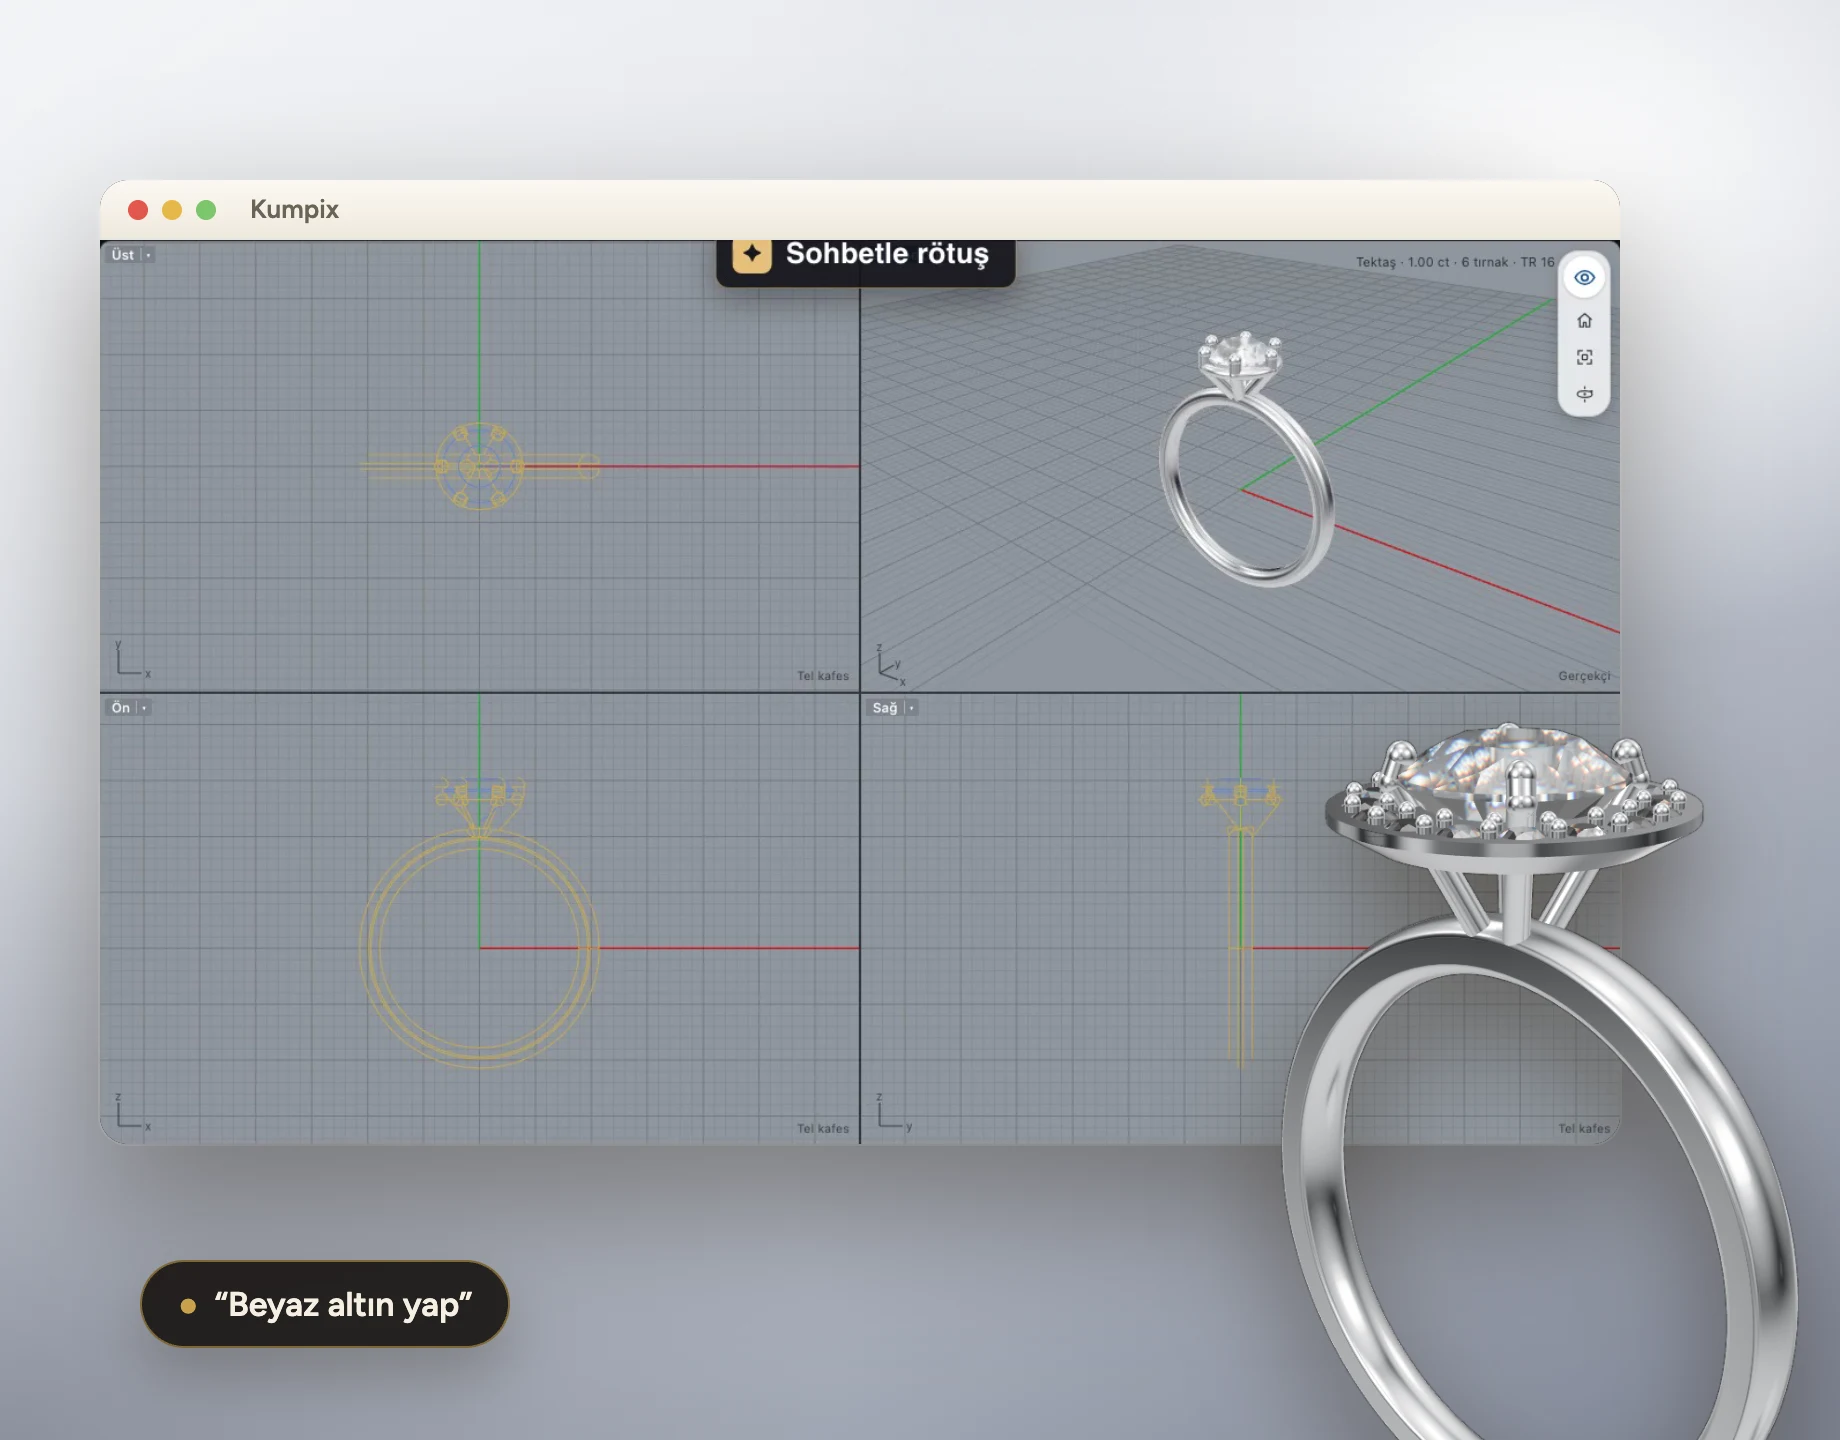The width and height of the screenshot is (1840, 1440).
Task: Click Tel kafes label in Üst viewport
Action: point(823,676)
